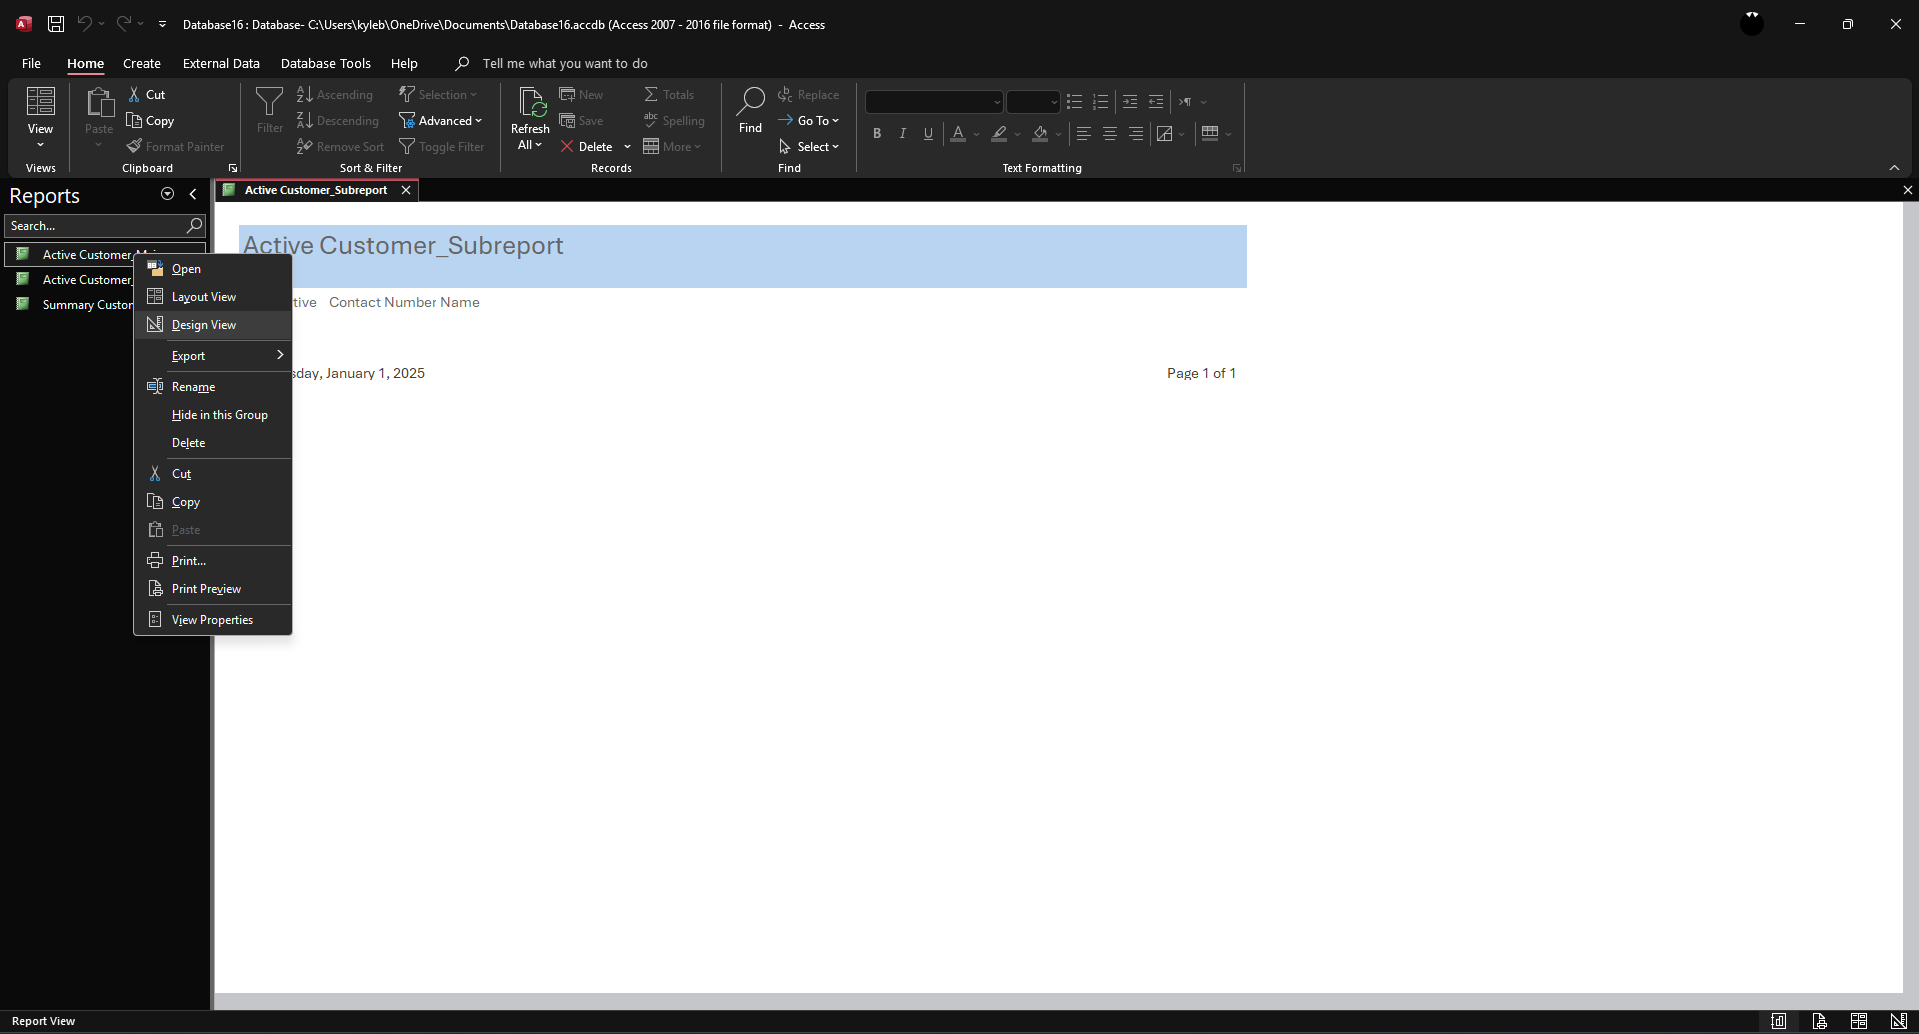Choose View Properties from context menu

(x=213, y=620)
